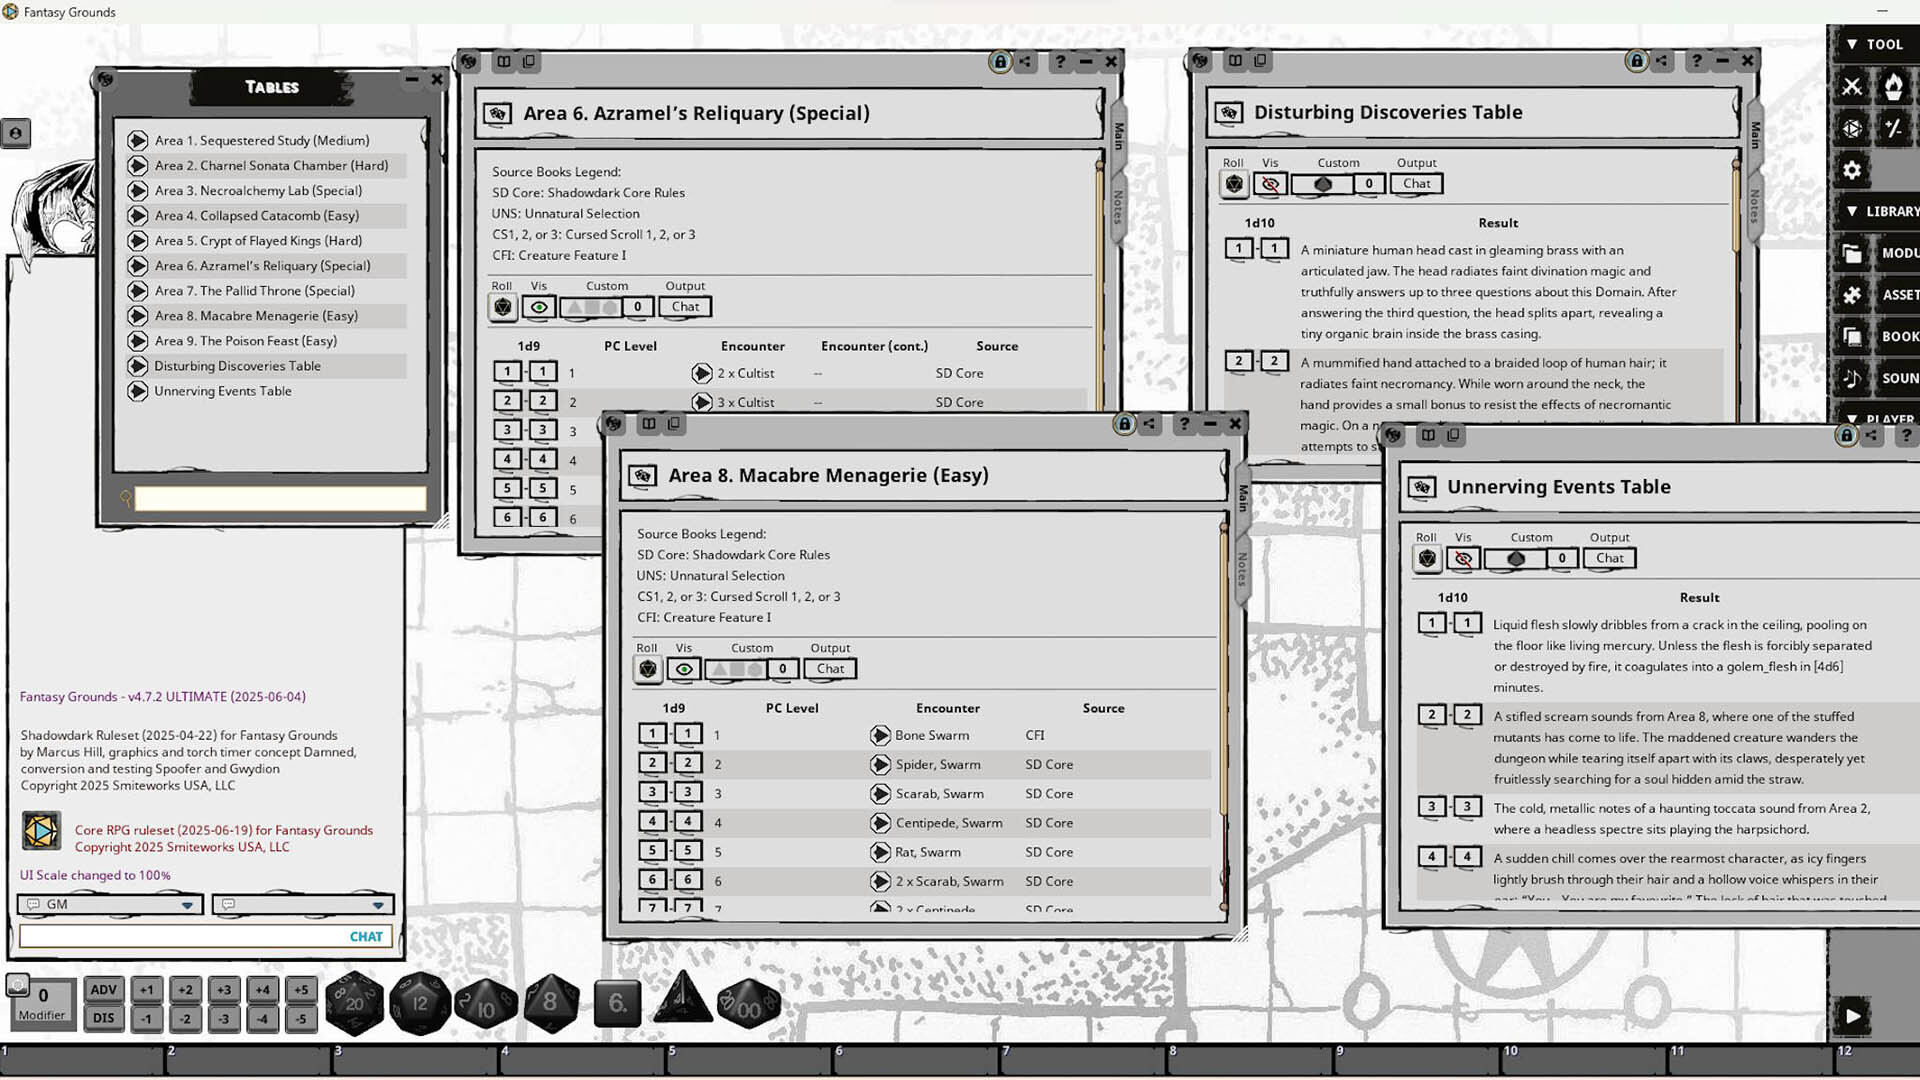
Task: Open the Modules library panel
Action: [x=1851, y=253]
